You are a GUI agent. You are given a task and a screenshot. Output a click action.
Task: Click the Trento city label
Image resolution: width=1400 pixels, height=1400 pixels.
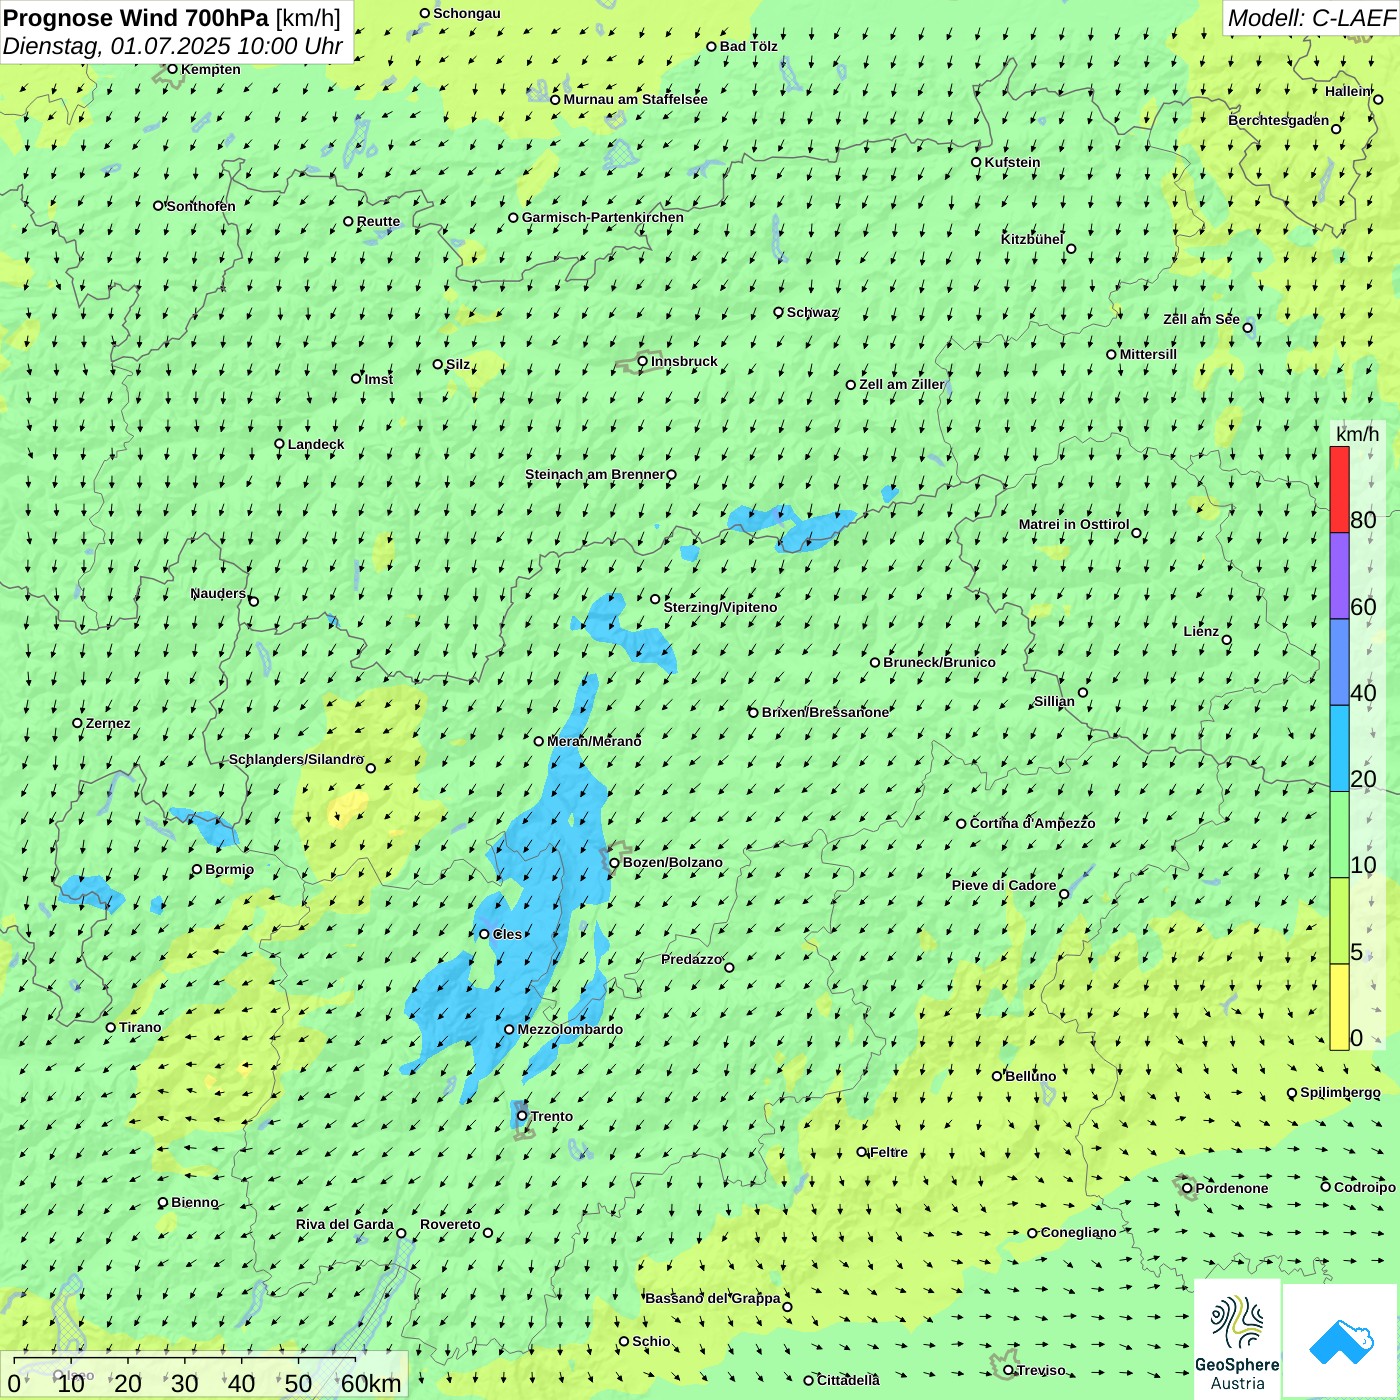pyautogui.click(x=552, y=1116)
